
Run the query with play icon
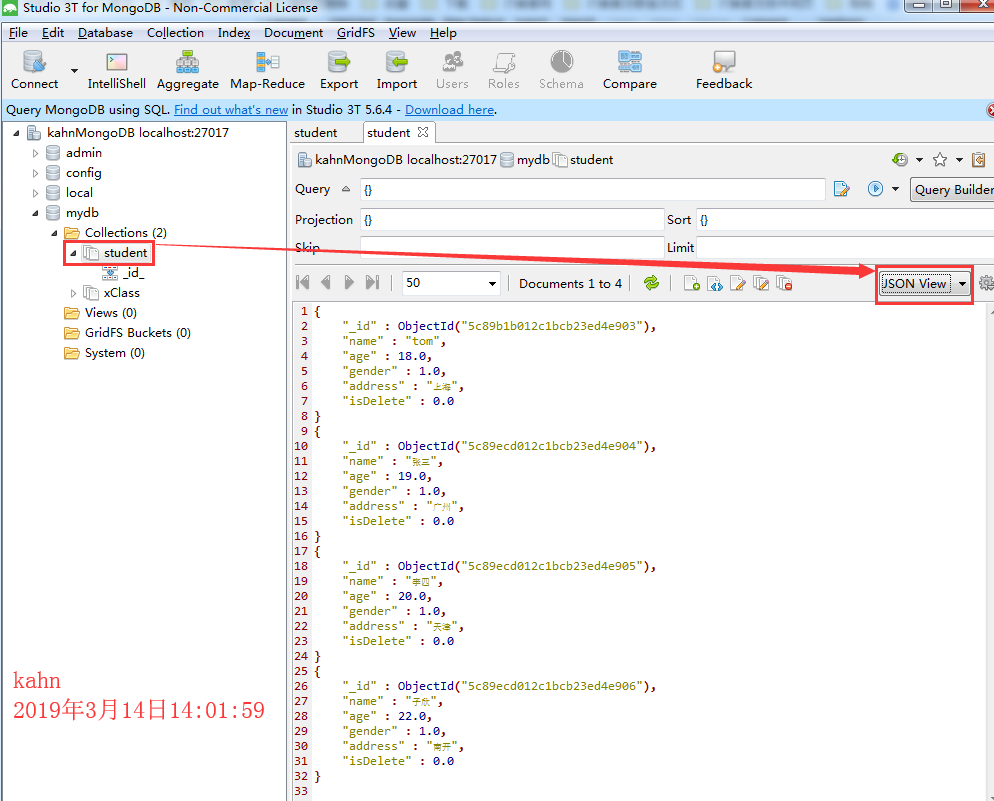pyautogui.click(x=875, y=189)
